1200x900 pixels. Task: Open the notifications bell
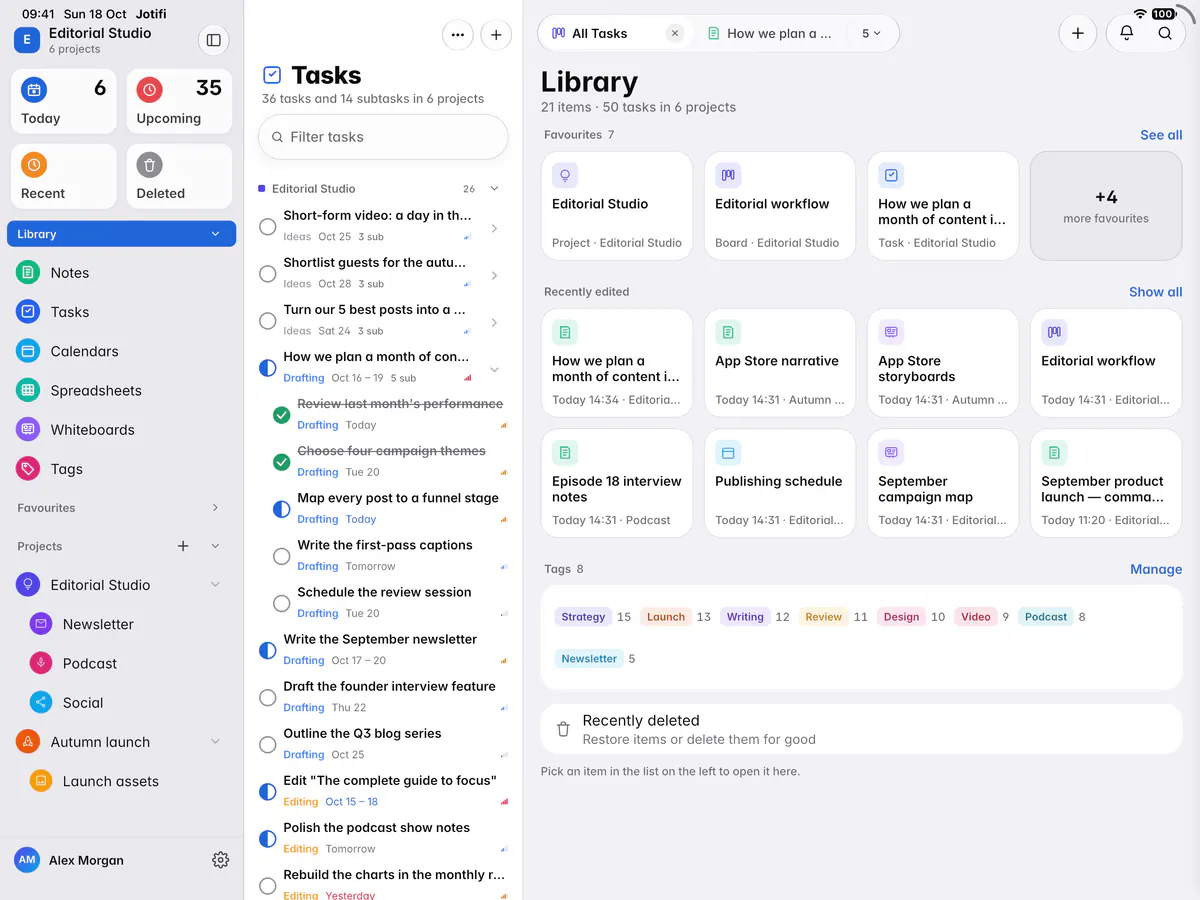pos(1126,33)
